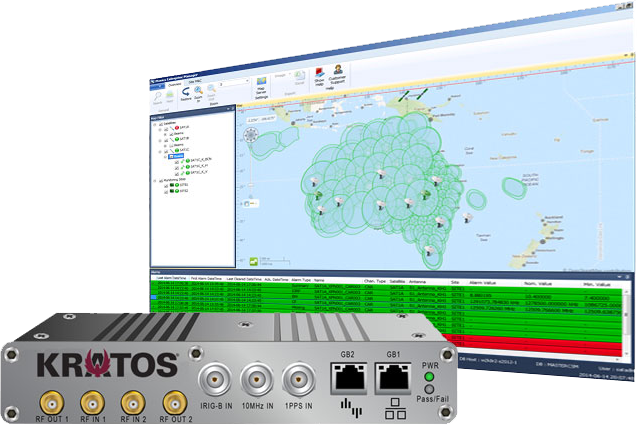Screen dimensions: 637x426
Task: Click the SITE2 monitoring site icon in tree
Action: click(x=172, y=191)
